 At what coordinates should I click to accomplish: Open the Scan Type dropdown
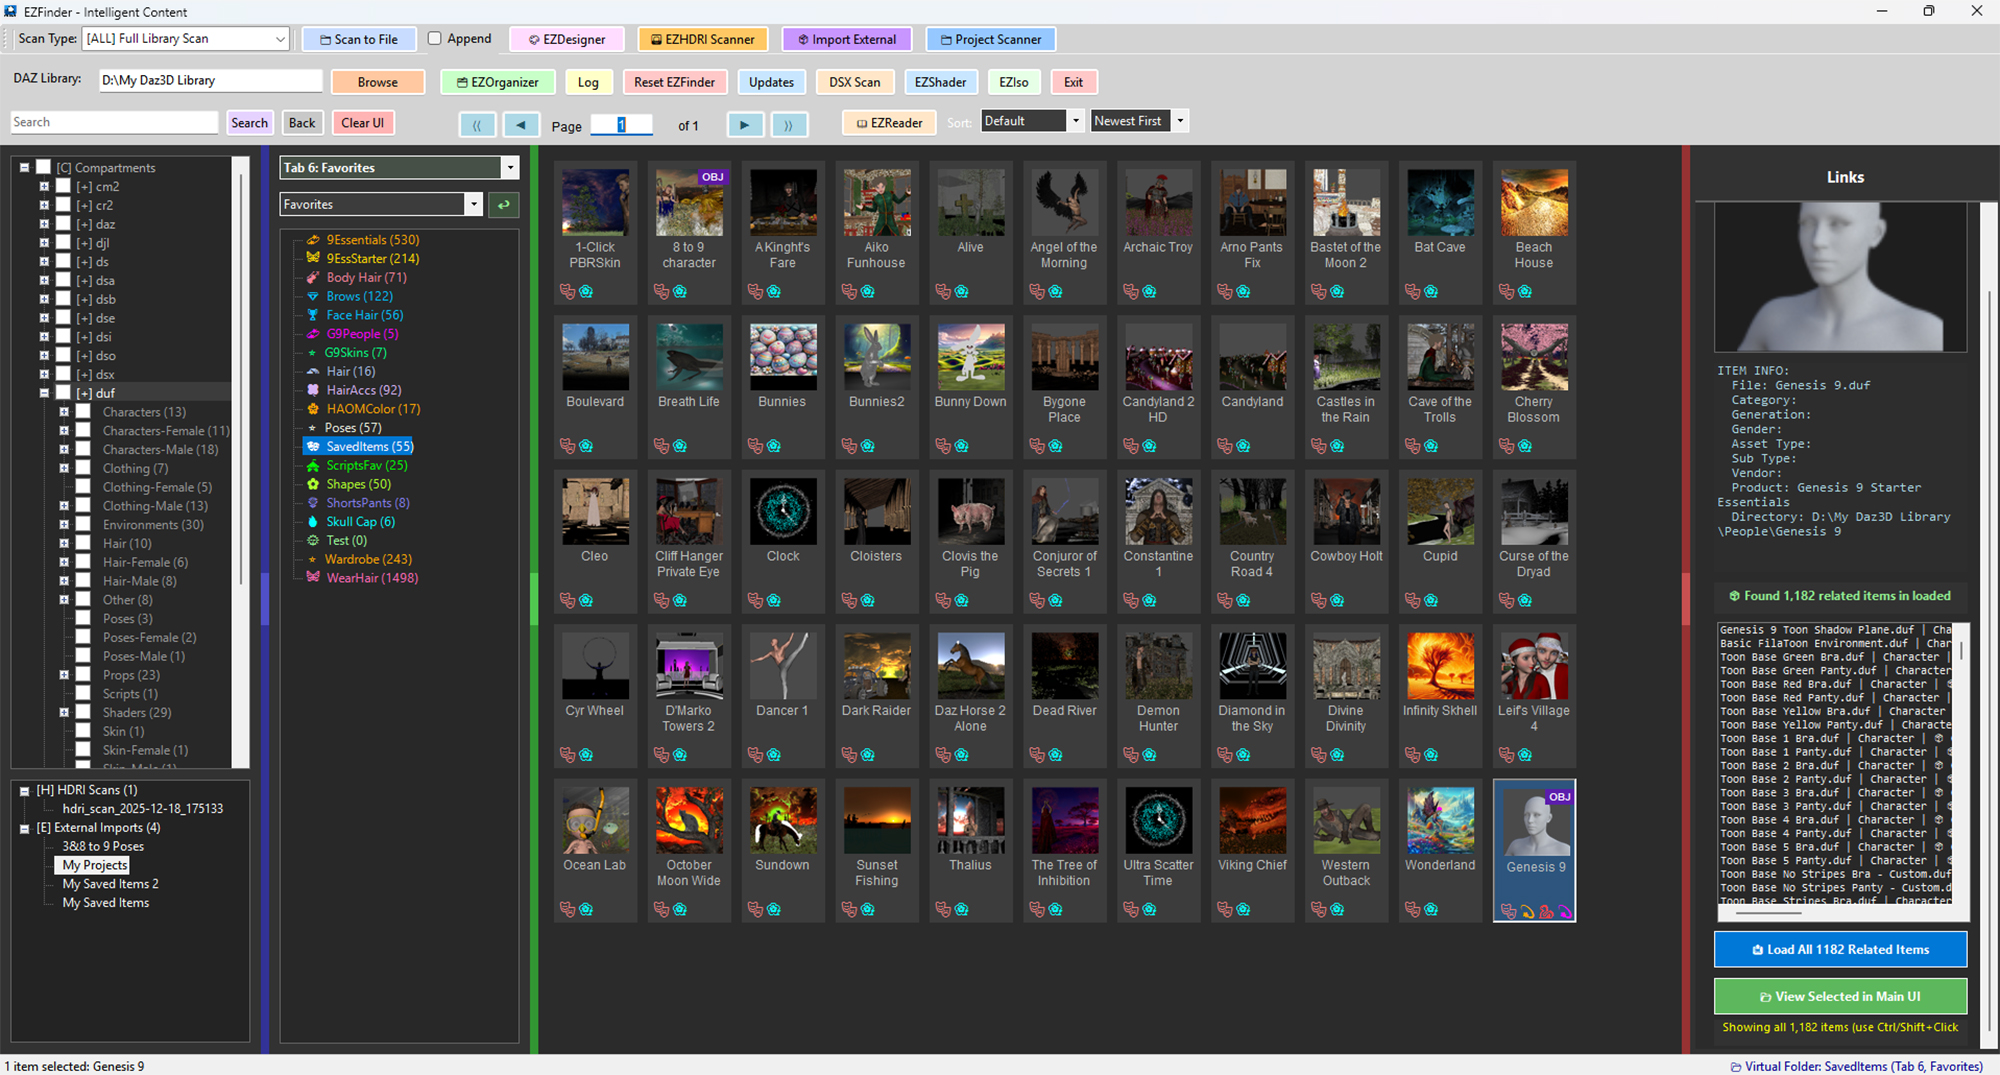coord(185,39)
